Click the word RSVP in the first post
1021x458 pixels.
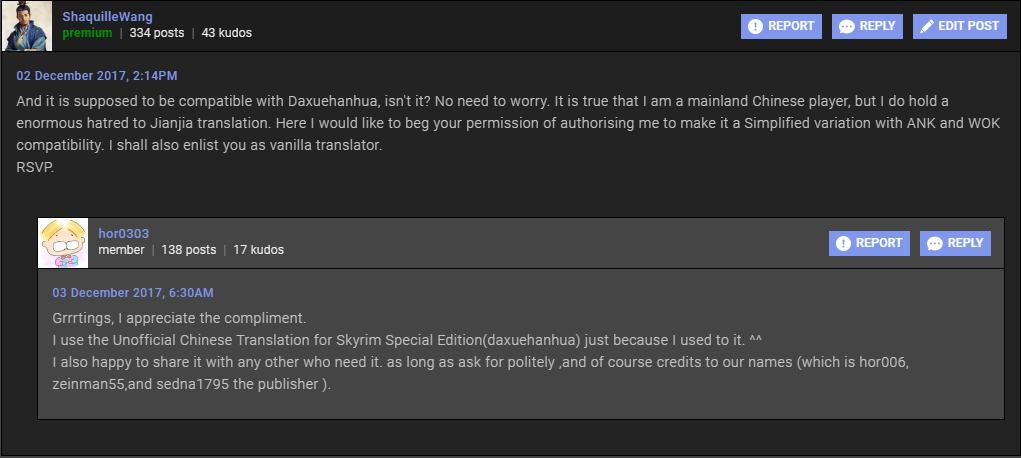click(x=34, y=168)
